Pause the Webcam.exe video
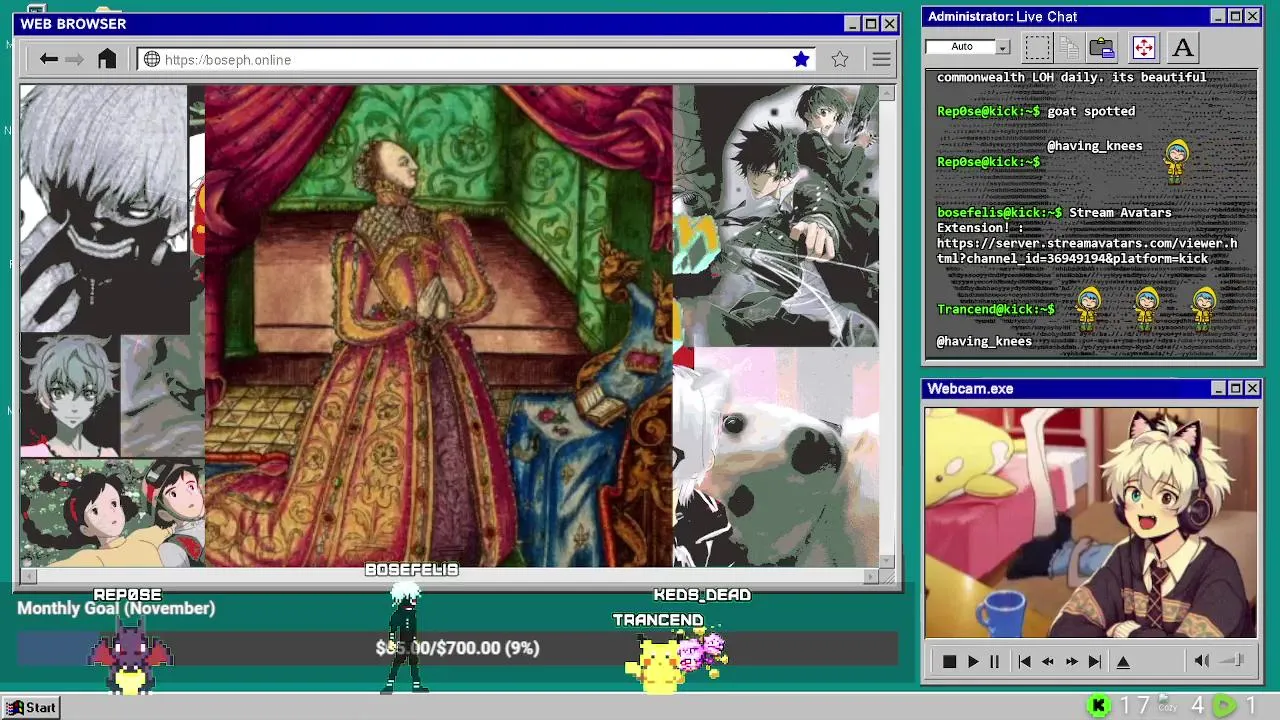The height and width of the screenshot is (720, 1280). click(x=994, y=661)
